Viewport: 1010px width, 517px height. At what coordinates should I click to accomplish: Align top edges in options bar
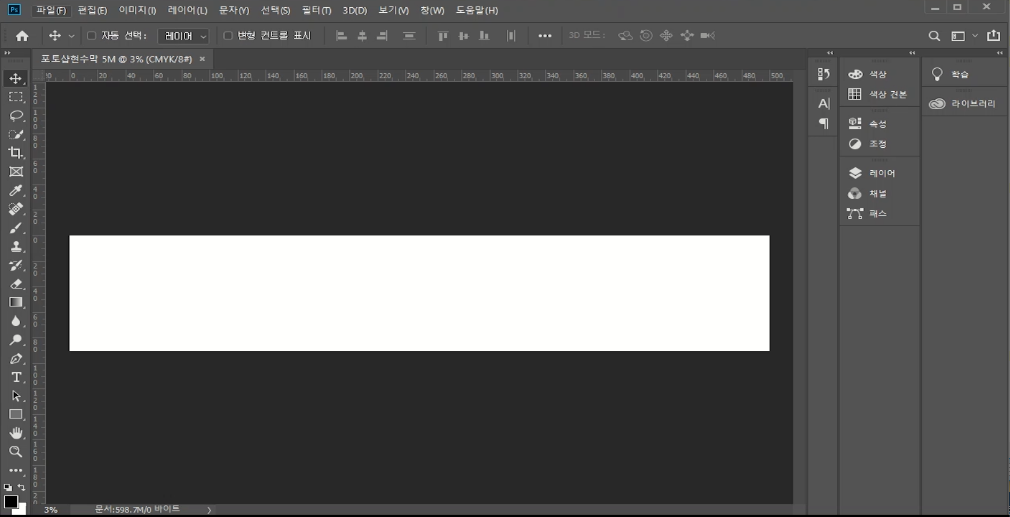click(x=443, y=36)
